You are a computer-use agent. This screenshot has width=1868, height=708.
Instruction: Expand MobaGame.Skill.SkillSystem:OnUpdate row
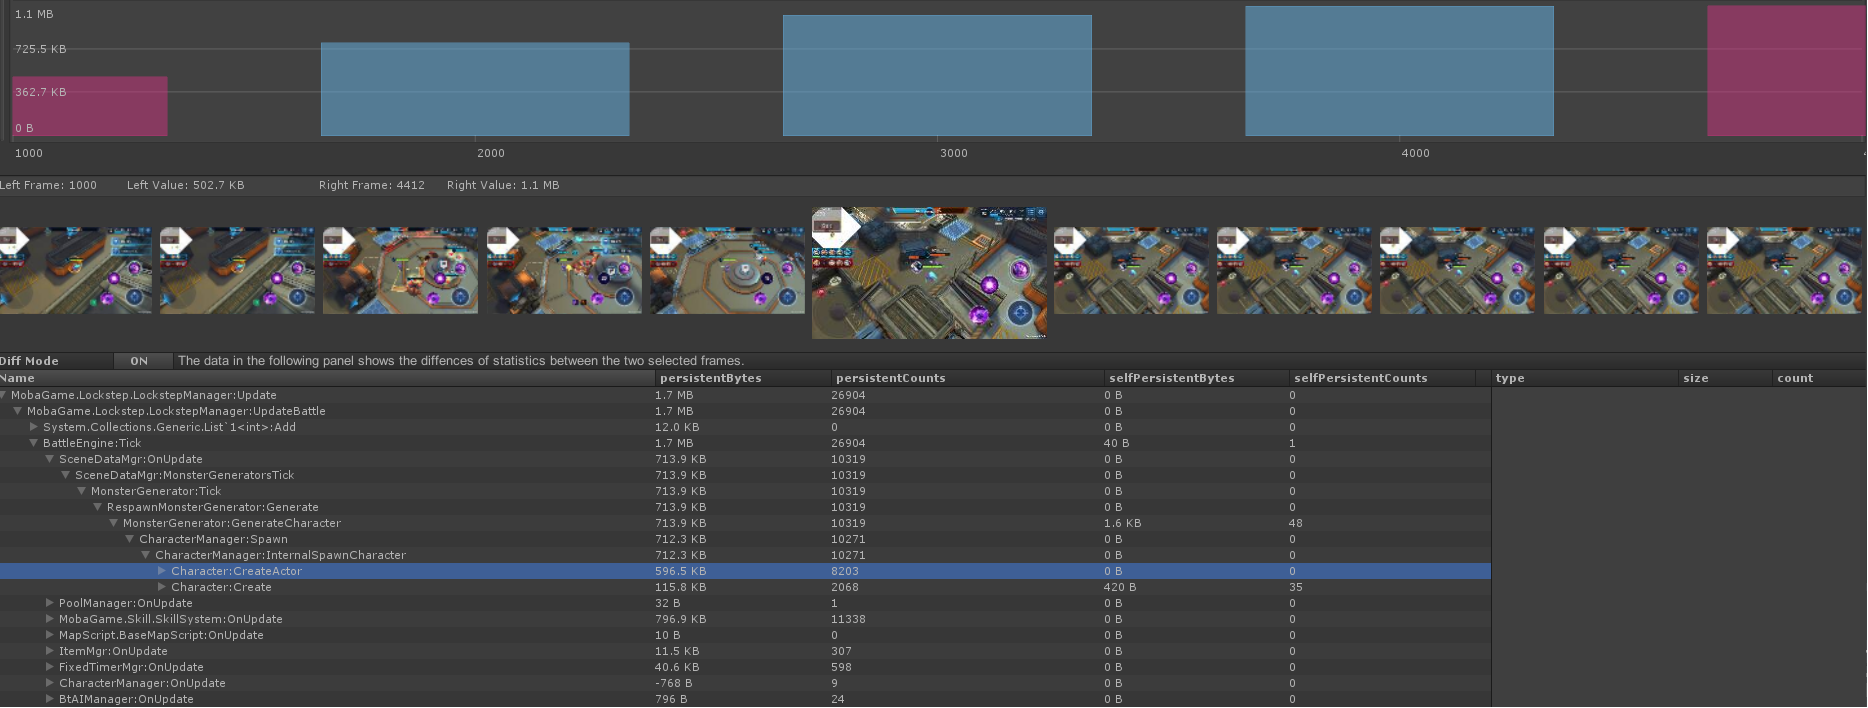50,619
